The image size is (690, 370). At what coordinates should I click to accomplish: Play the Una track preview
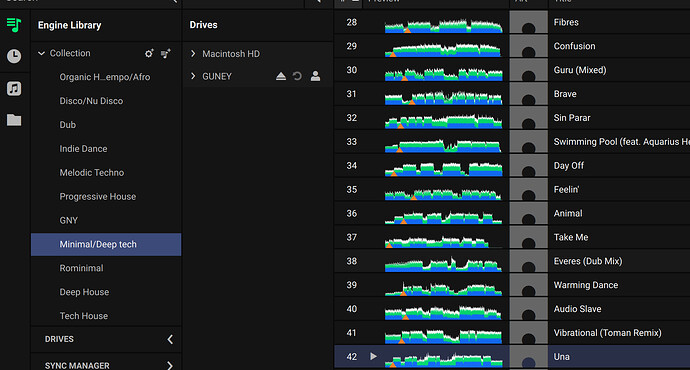click(x=373, y=356)
